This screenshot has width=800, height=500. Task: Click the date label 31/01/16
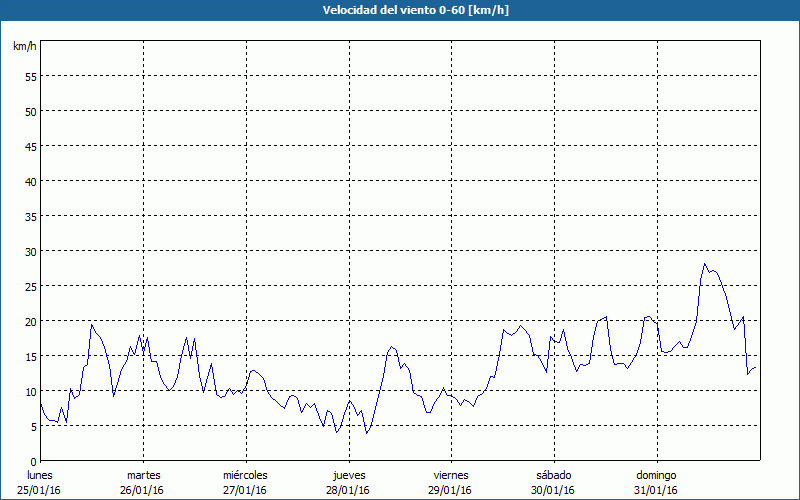tap(656, 490)
